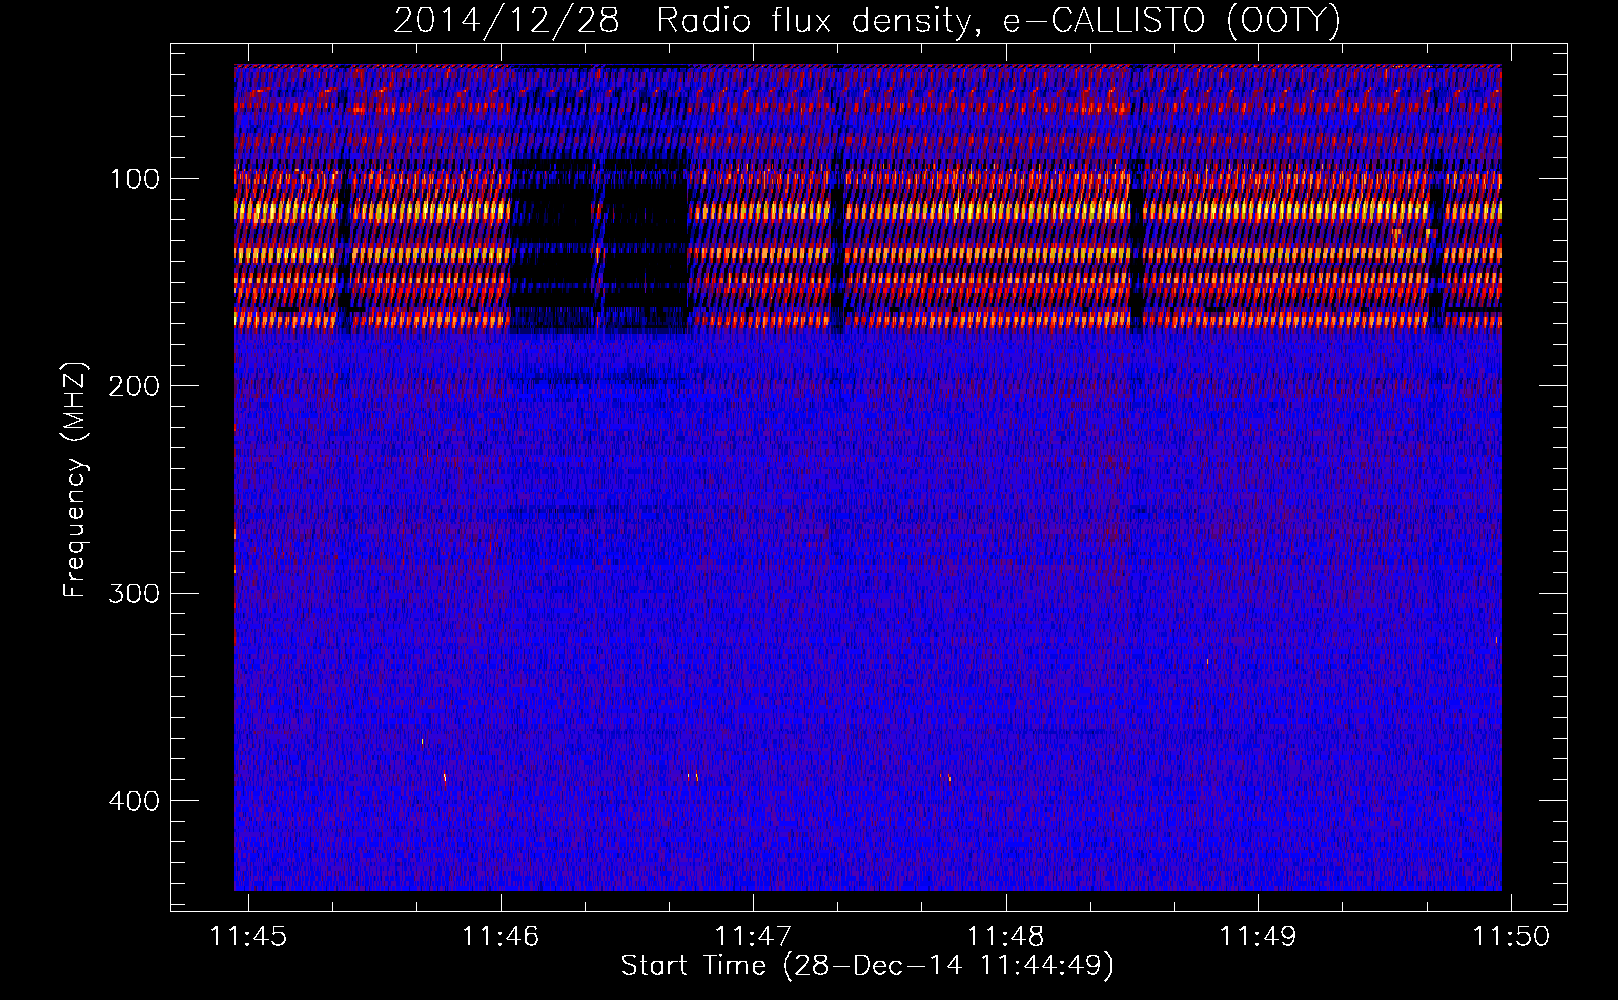Click the 100 frequency tick label
Viewport: 1618px width, 1000px height.
135,179
